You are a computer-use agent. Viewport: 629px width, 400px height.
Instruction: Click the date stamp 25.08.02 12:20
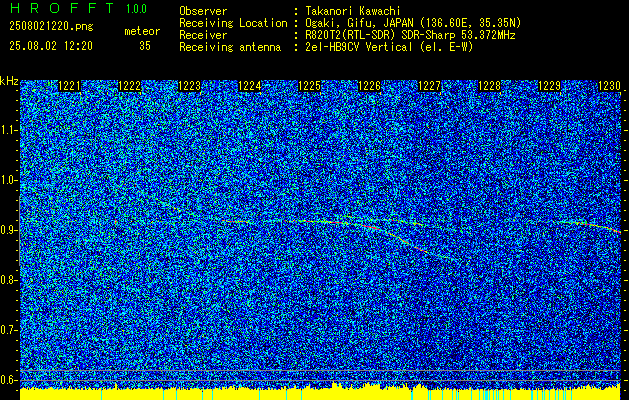(51, 46)
